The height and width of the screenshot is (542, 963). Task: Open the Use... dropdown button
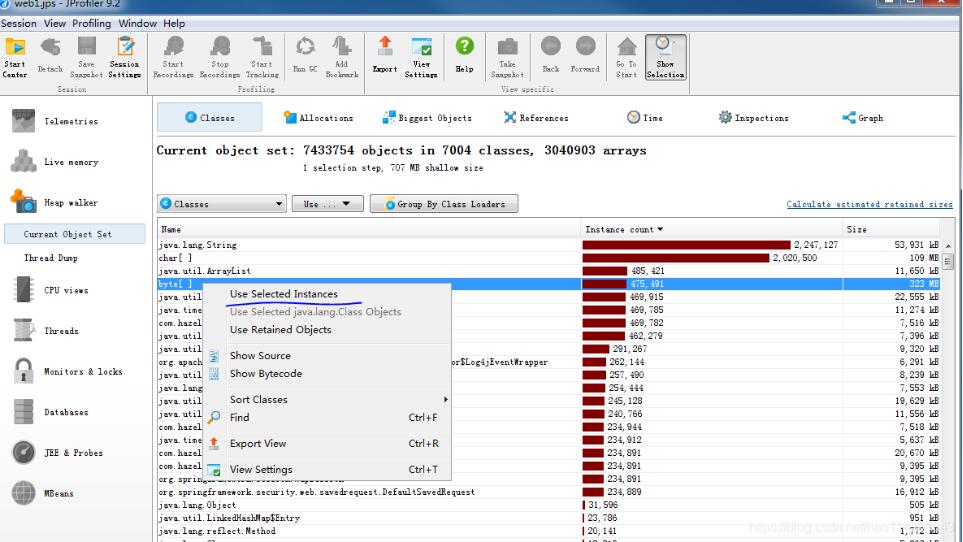327,204
